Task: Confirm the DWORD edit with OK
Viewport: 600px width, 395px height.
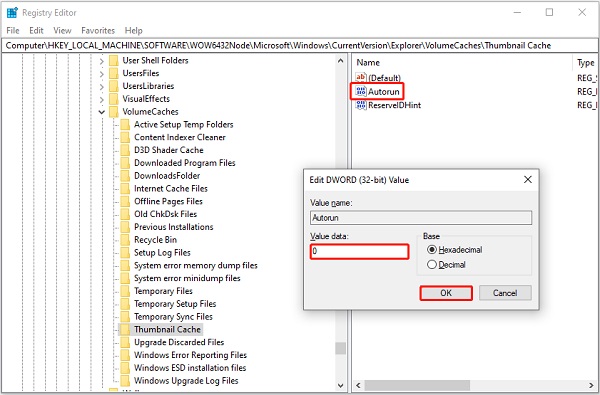Action: point(446,293)
